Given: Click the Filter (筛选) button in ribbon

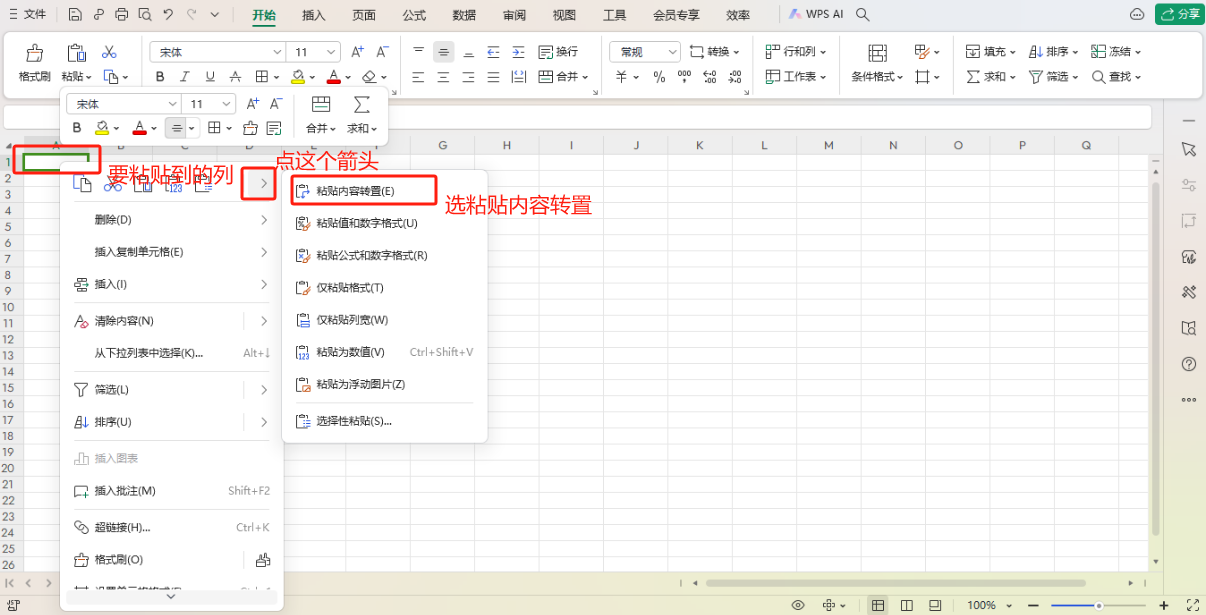Looking at the screenshot, I should pyautogui.click(x=1055, y=77).
